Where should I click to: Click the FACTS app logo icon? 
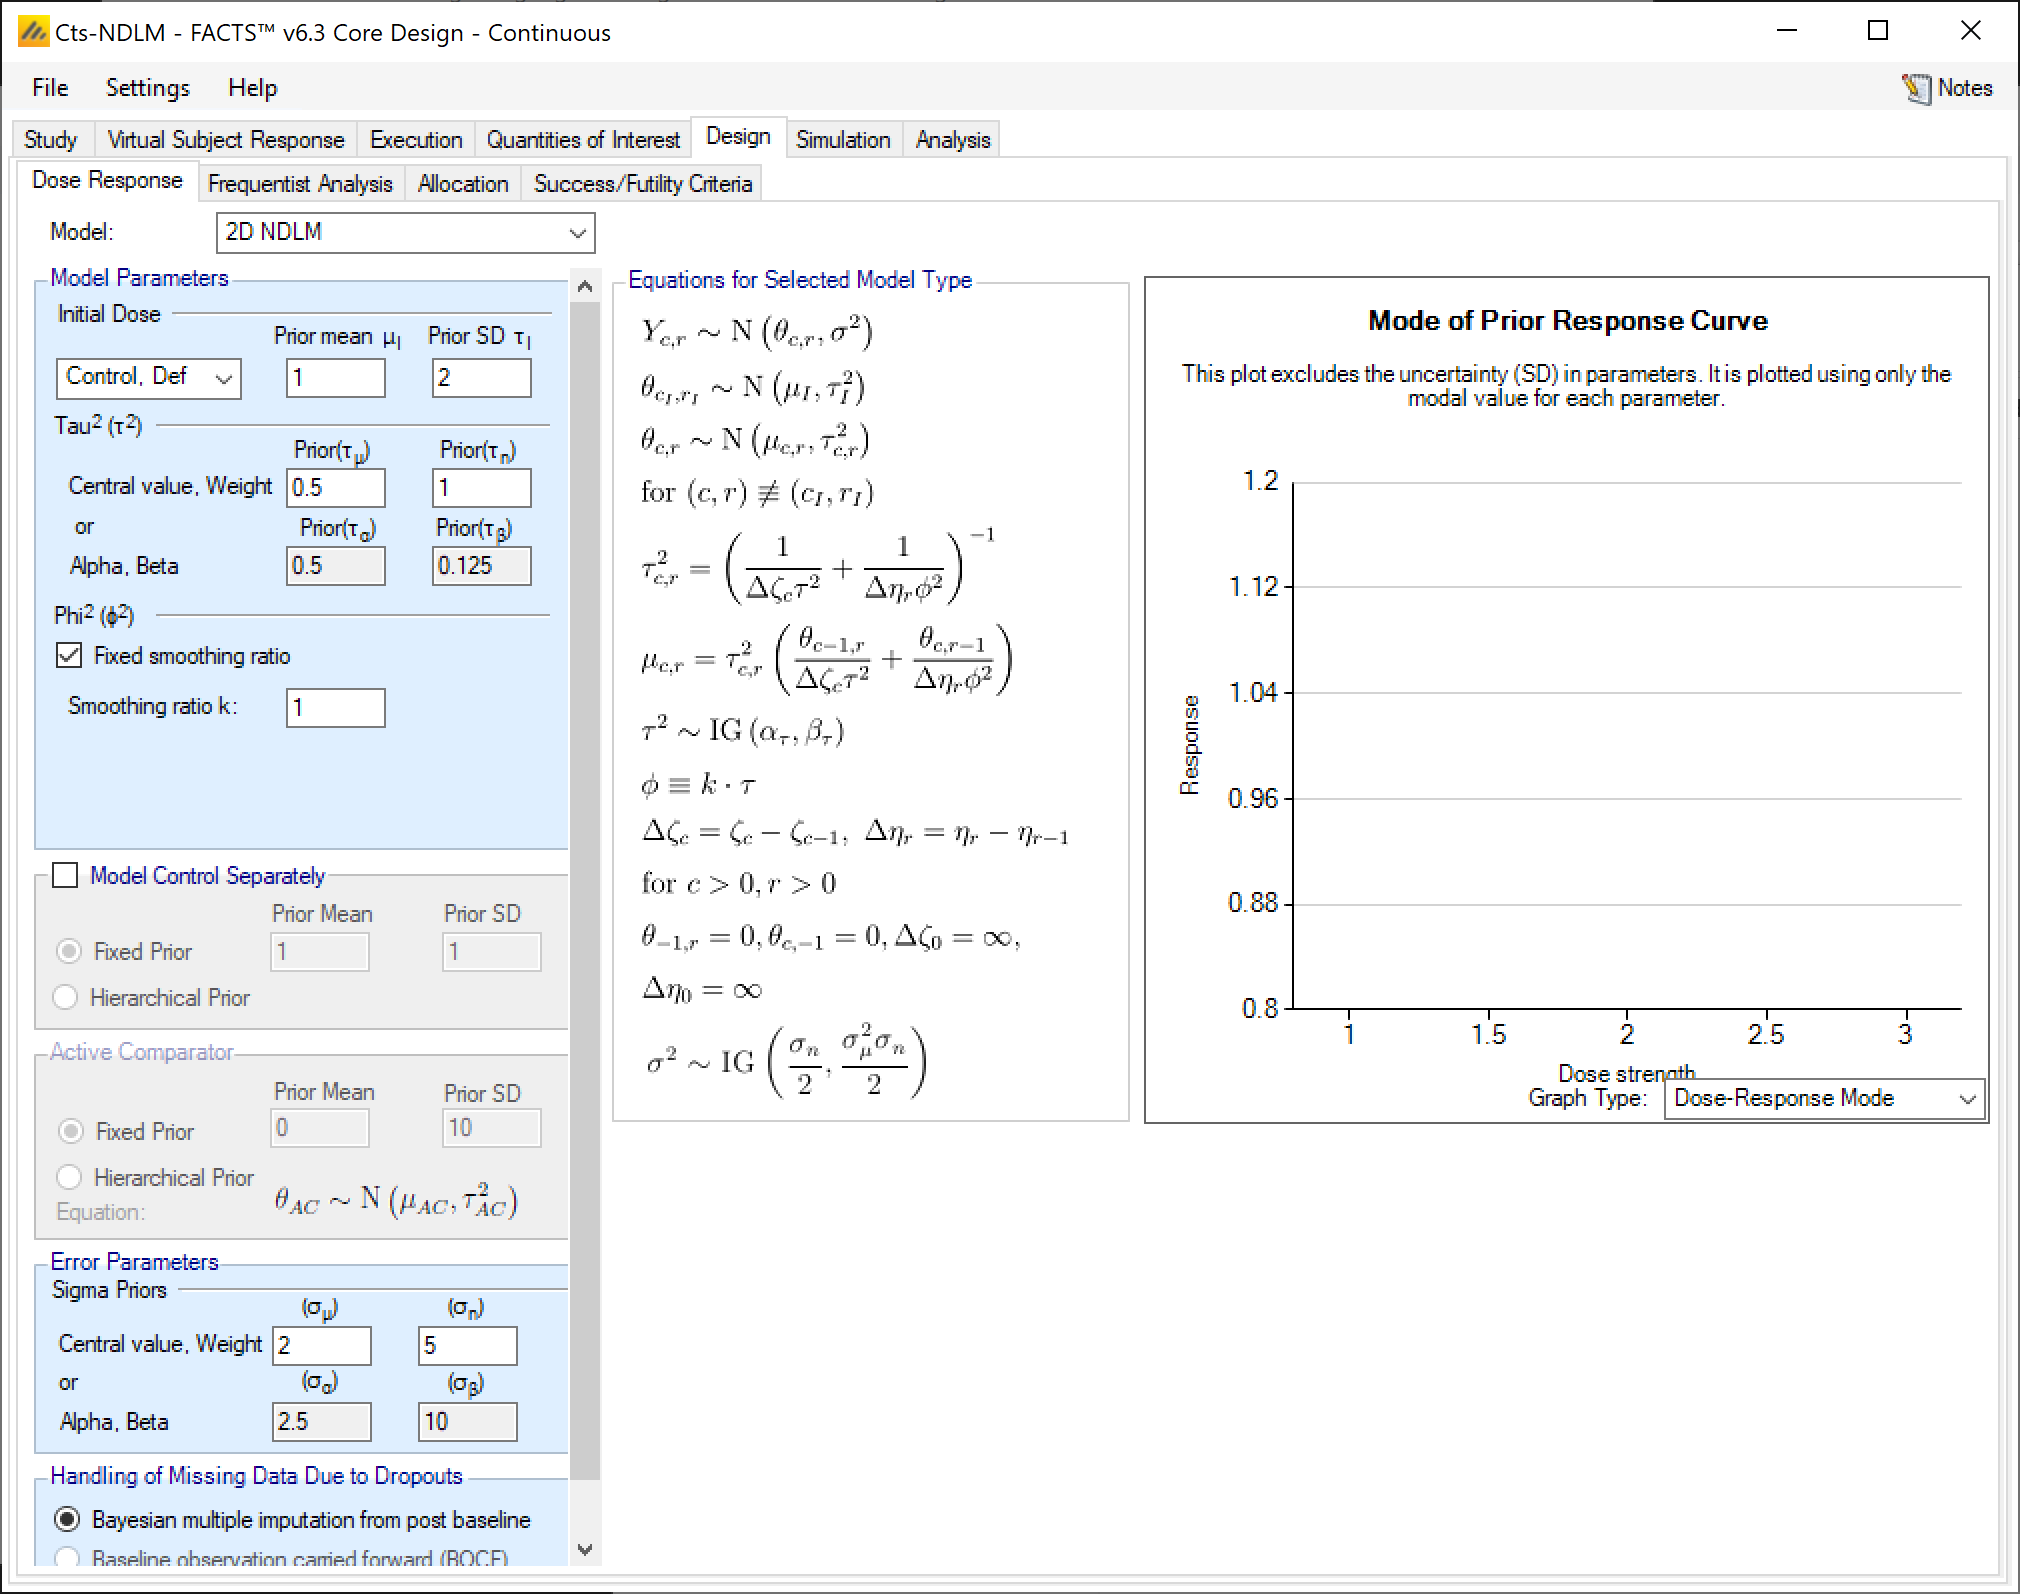coord(32,32)
